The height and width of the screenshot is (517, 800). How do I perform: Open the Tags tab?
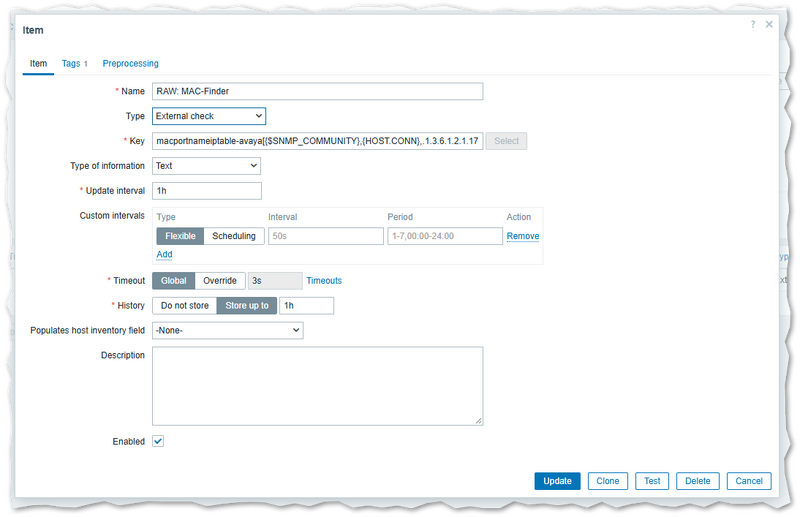click(x=74, y=64)
